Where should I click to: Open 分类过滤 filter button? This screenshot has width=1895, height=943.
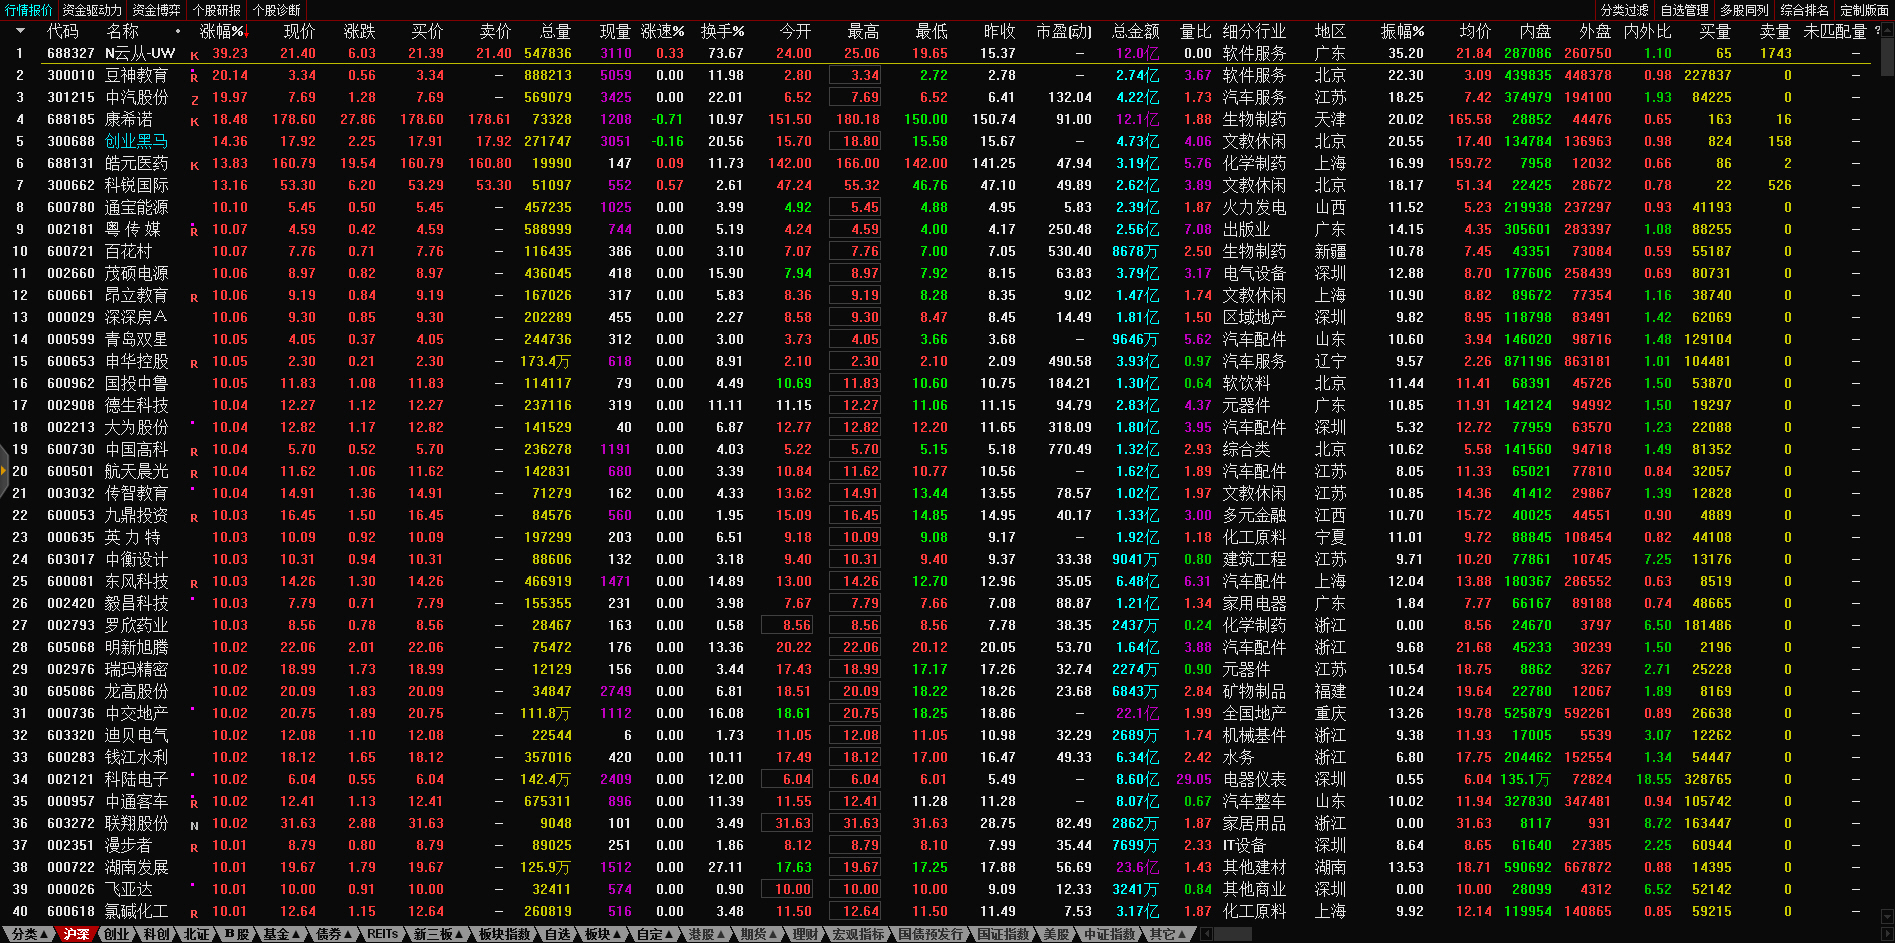pyautogui.click(x=1624, y=10)
